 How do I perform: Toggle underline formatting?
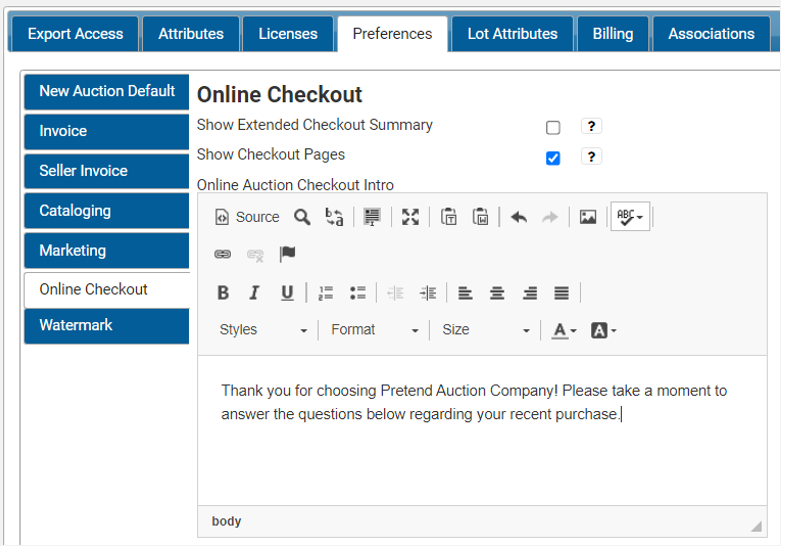pyautogui.click(x=287, y=292)
